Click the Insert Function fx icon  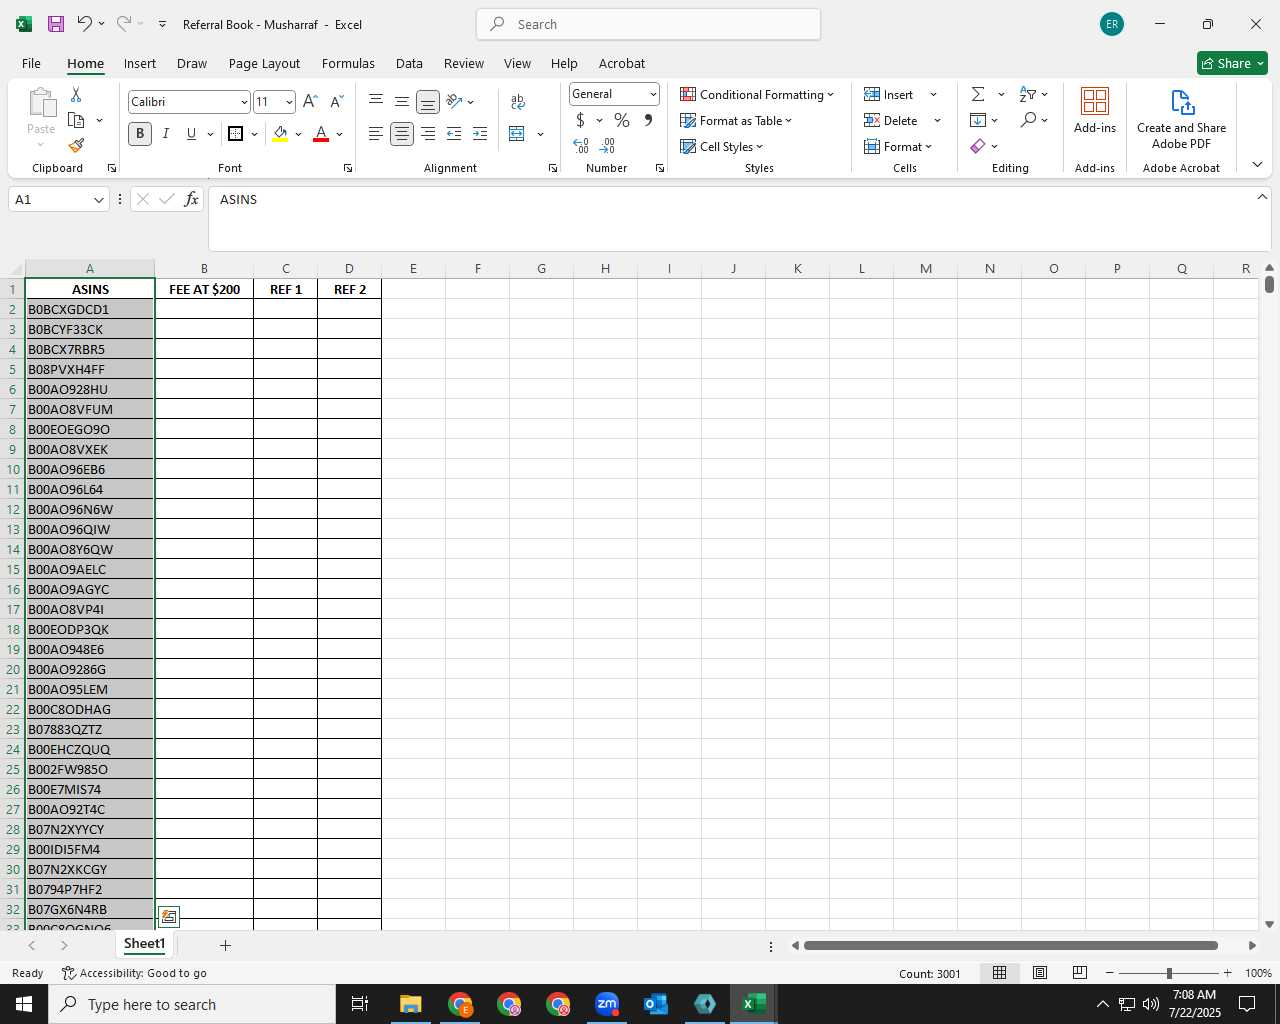(192, 199)
